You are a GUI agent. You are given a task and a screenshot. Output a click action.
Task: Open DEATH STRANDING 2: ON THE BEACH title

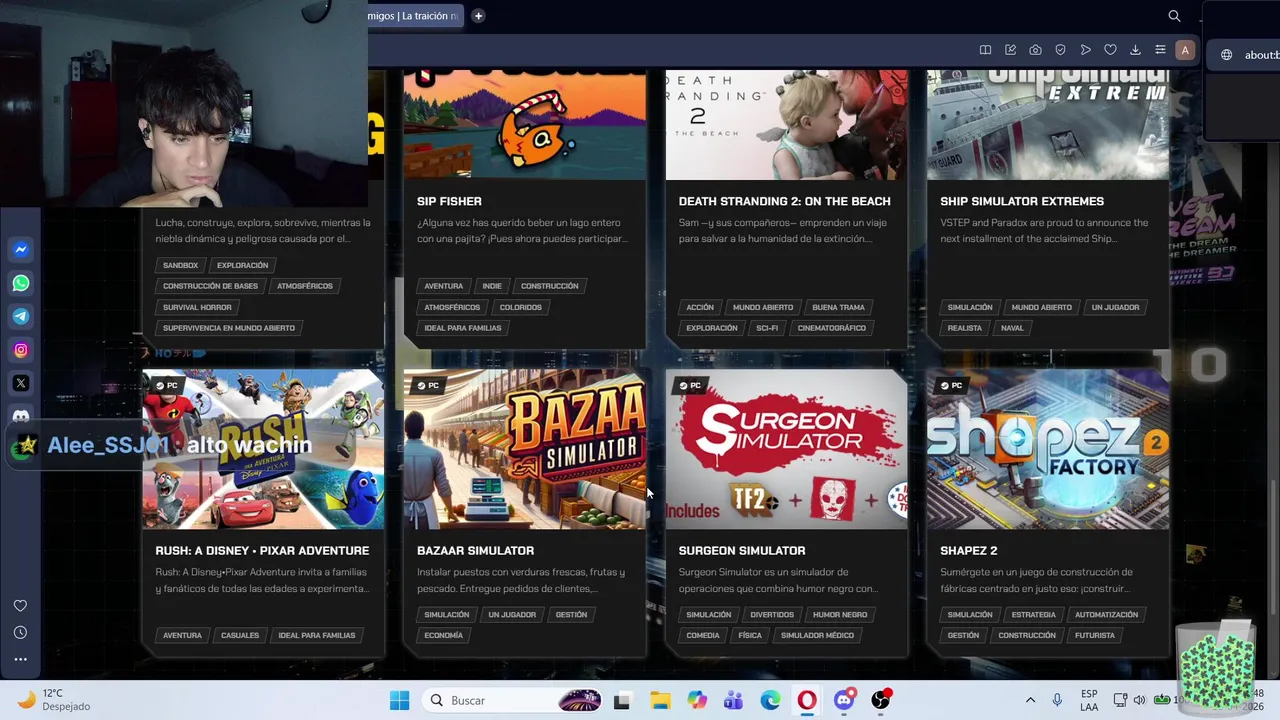coord(784,201)
